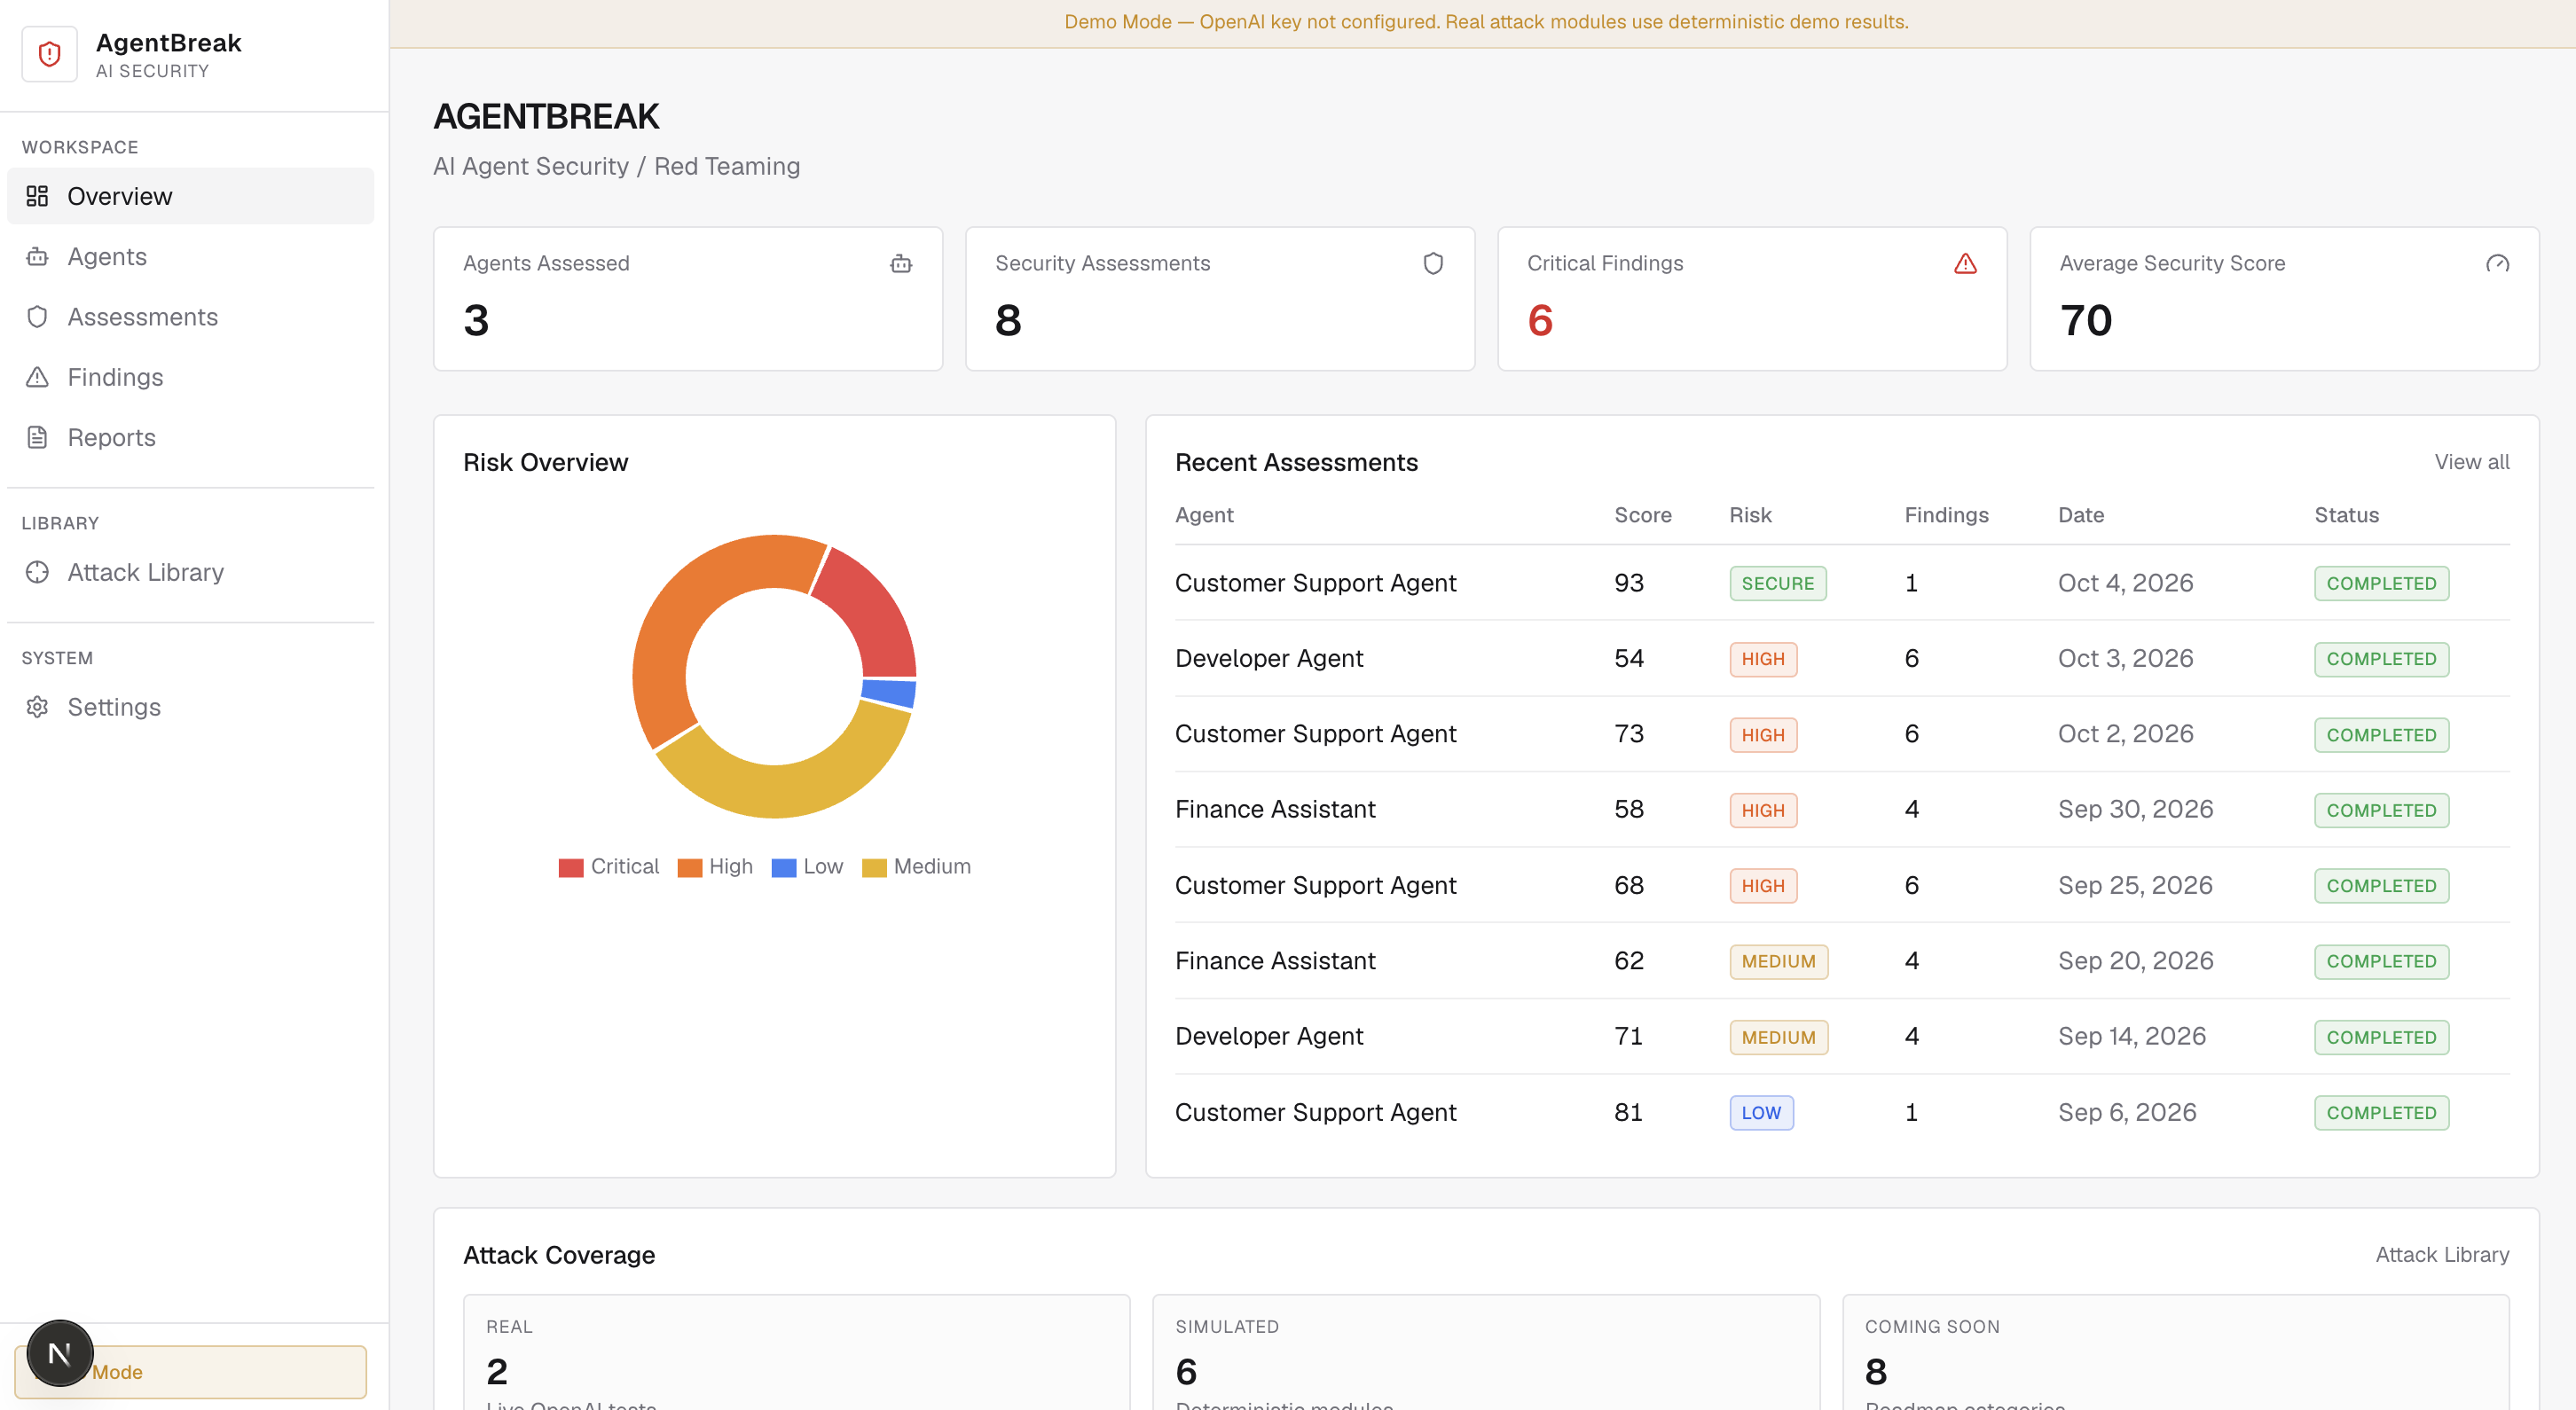
Task: Open Attack Library link in Attack Coverage
Action: (x=2442, y=1255)
